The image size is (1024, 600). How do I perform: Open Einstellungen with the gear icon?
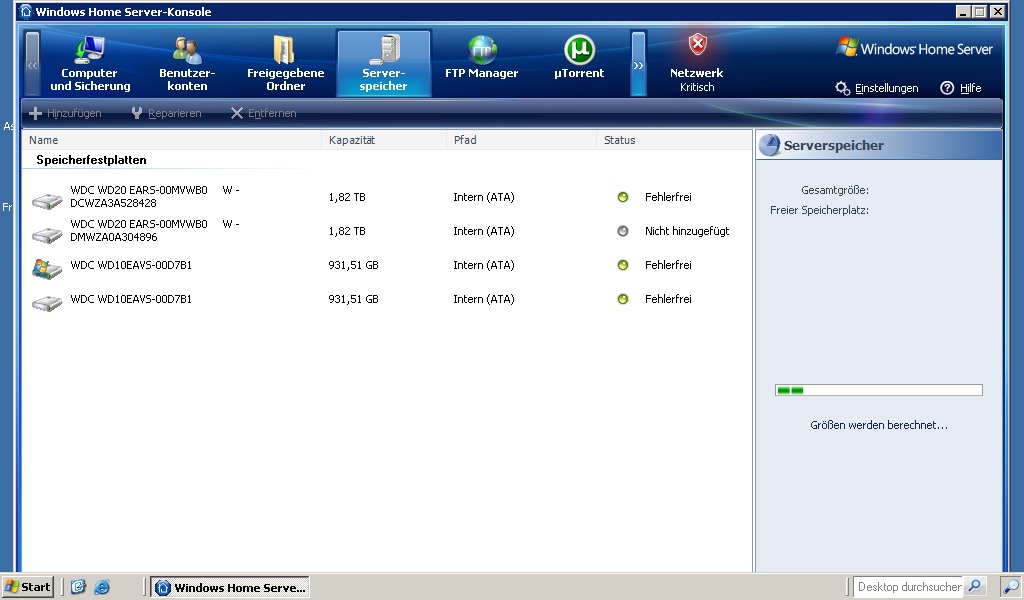tap(877, 88)
